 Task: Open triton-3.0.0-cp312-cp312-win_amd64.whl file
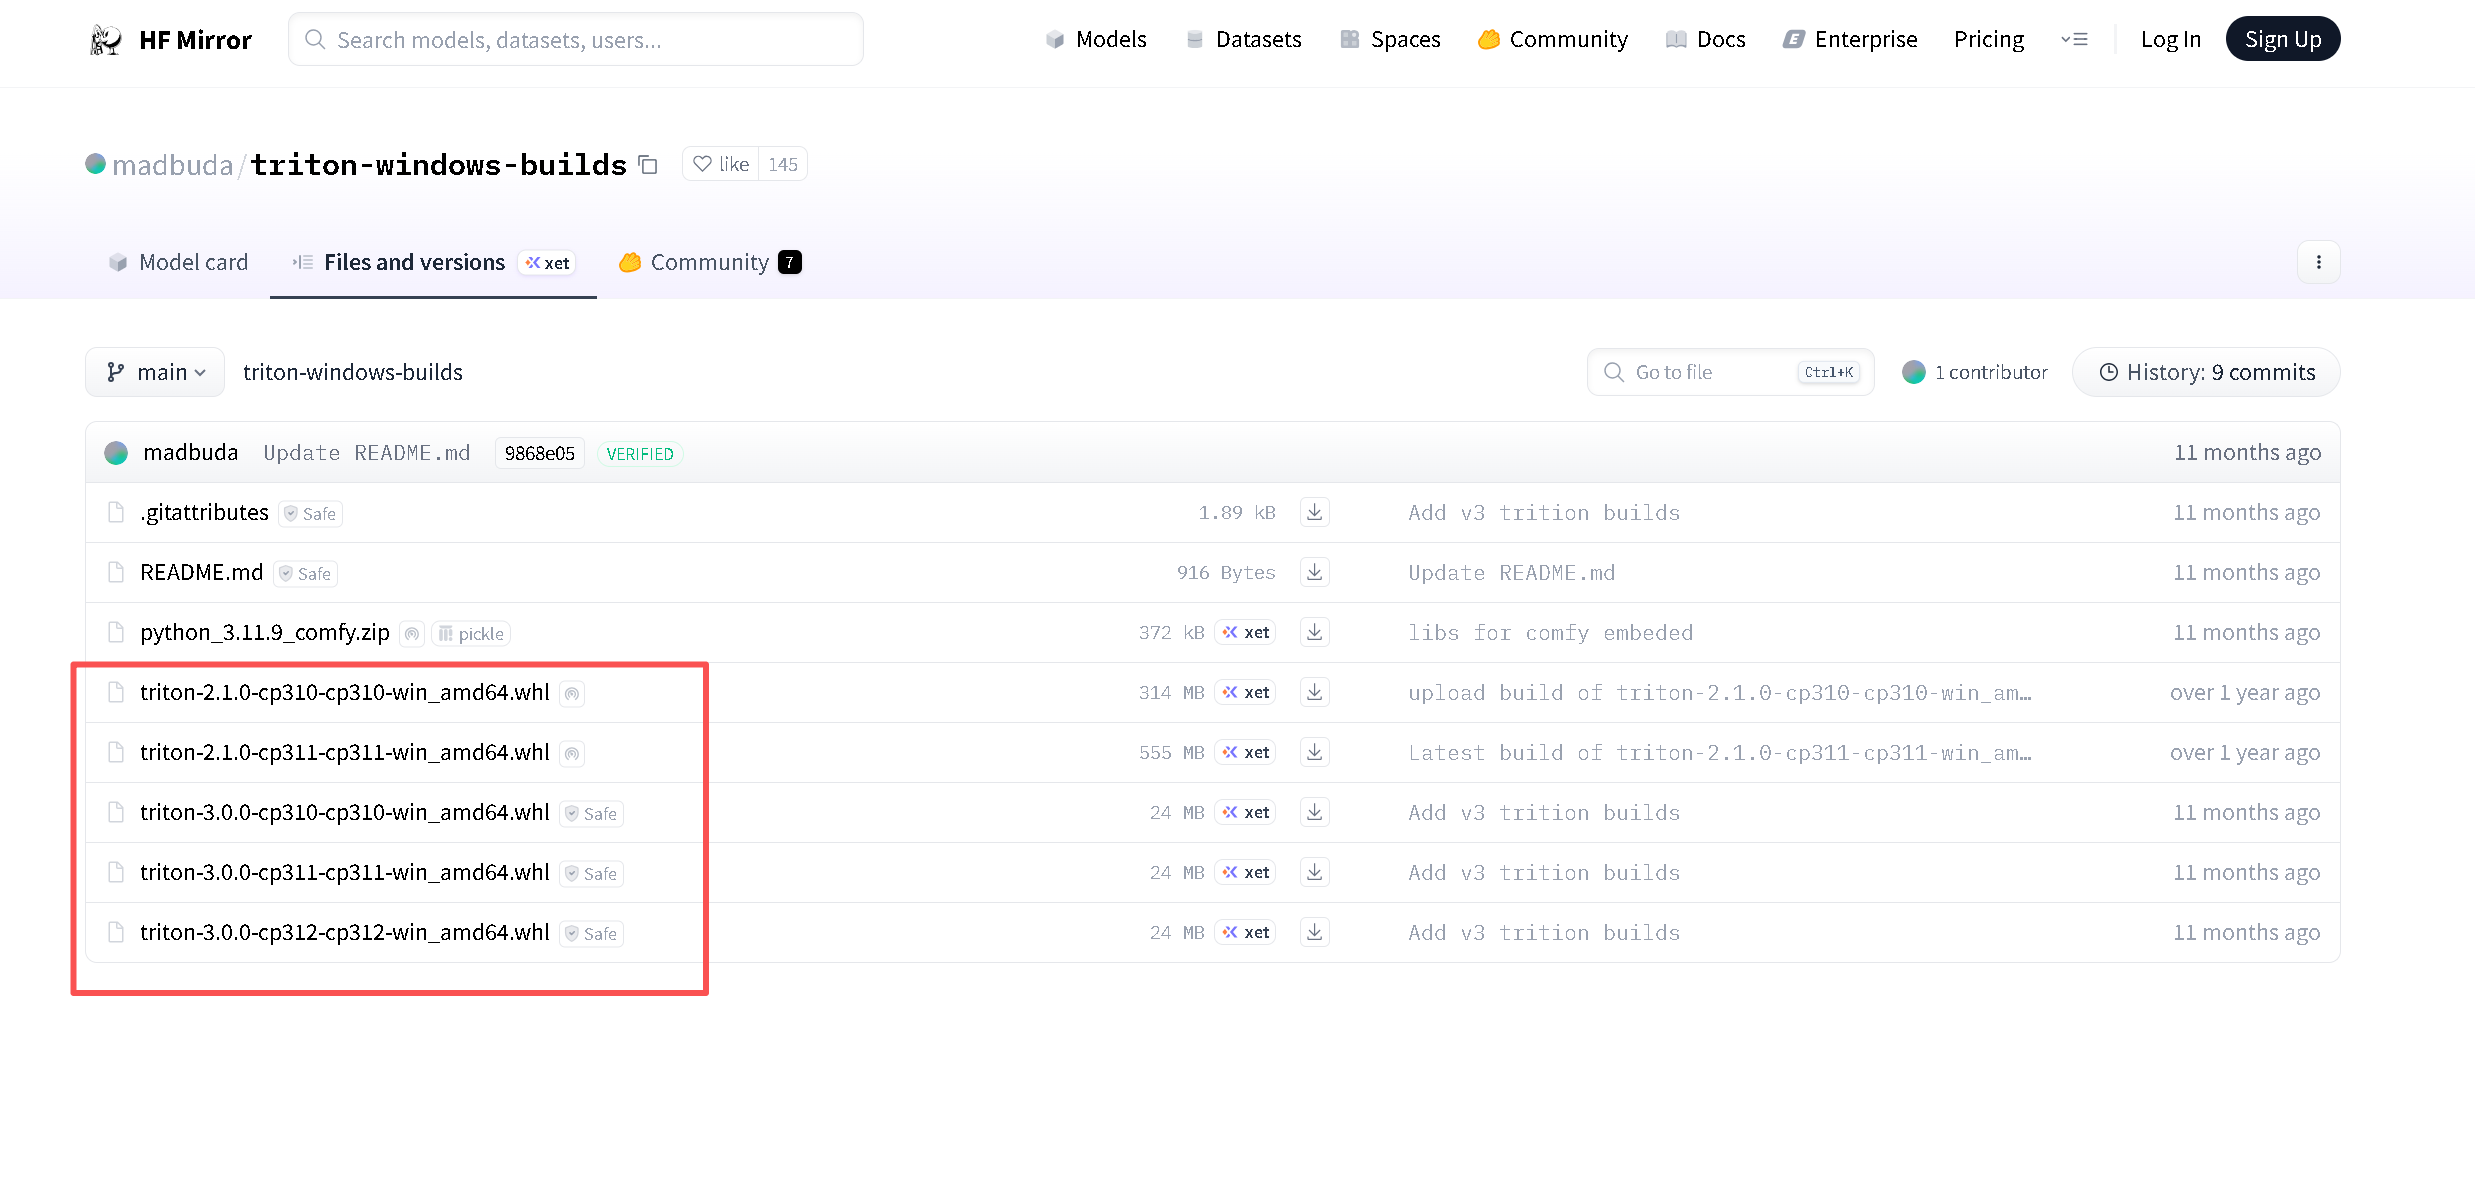(x=345, y=932)
